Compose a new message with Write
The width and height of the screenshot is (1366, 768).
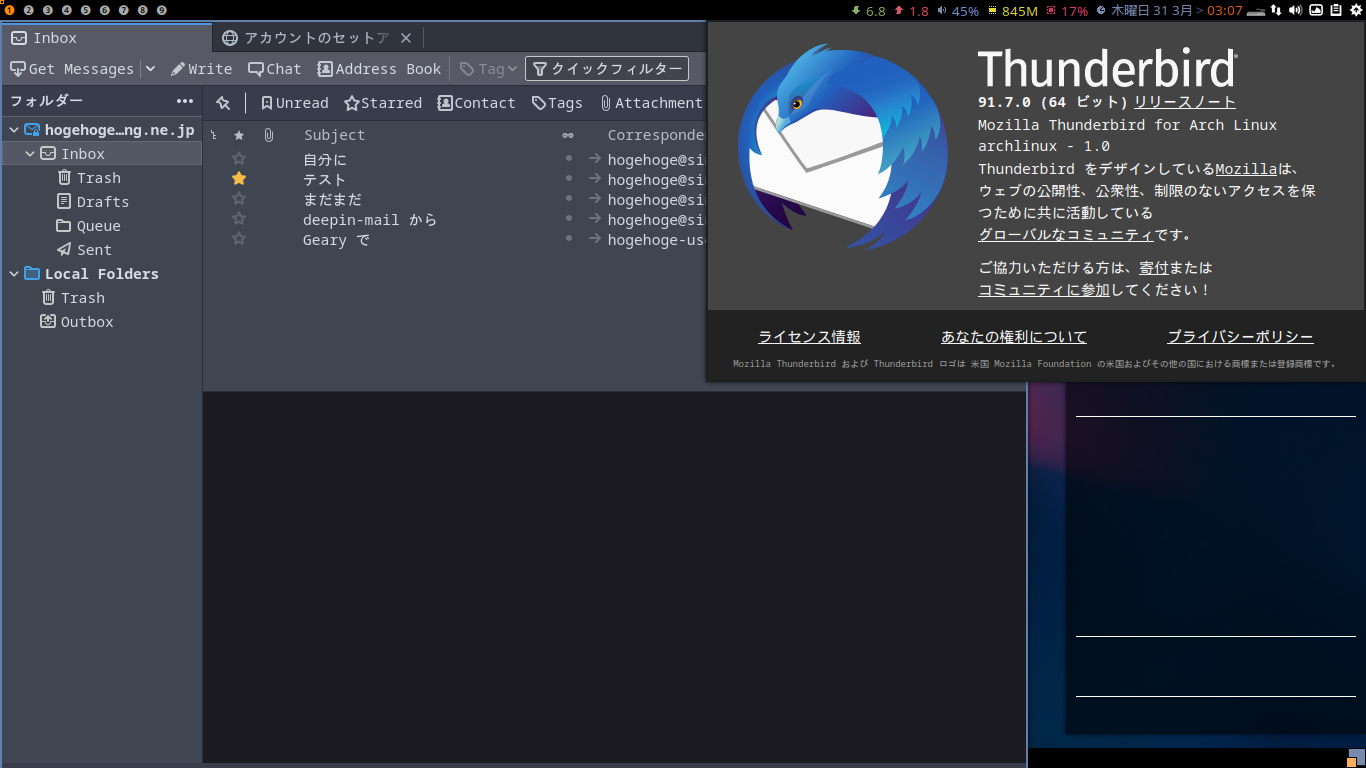201,69
